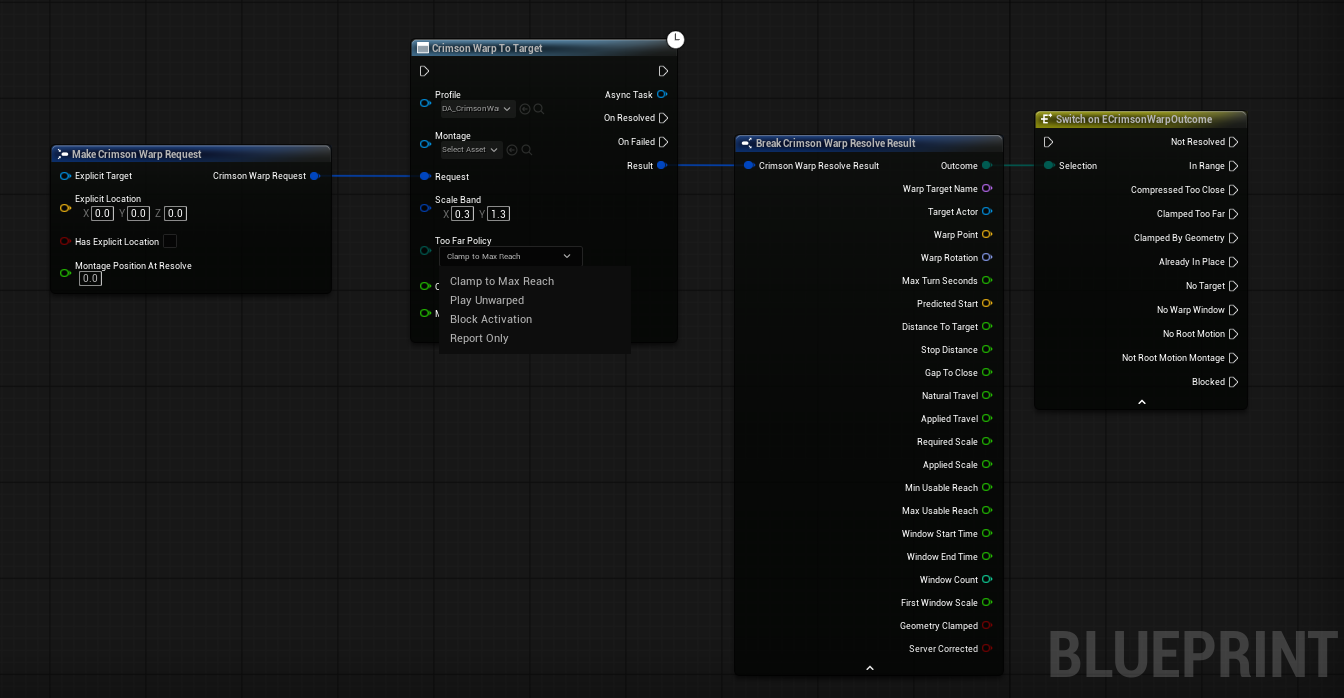Click the Applied Scale float pin
This screenshot has height=698, width=1344.
point(987,464)
